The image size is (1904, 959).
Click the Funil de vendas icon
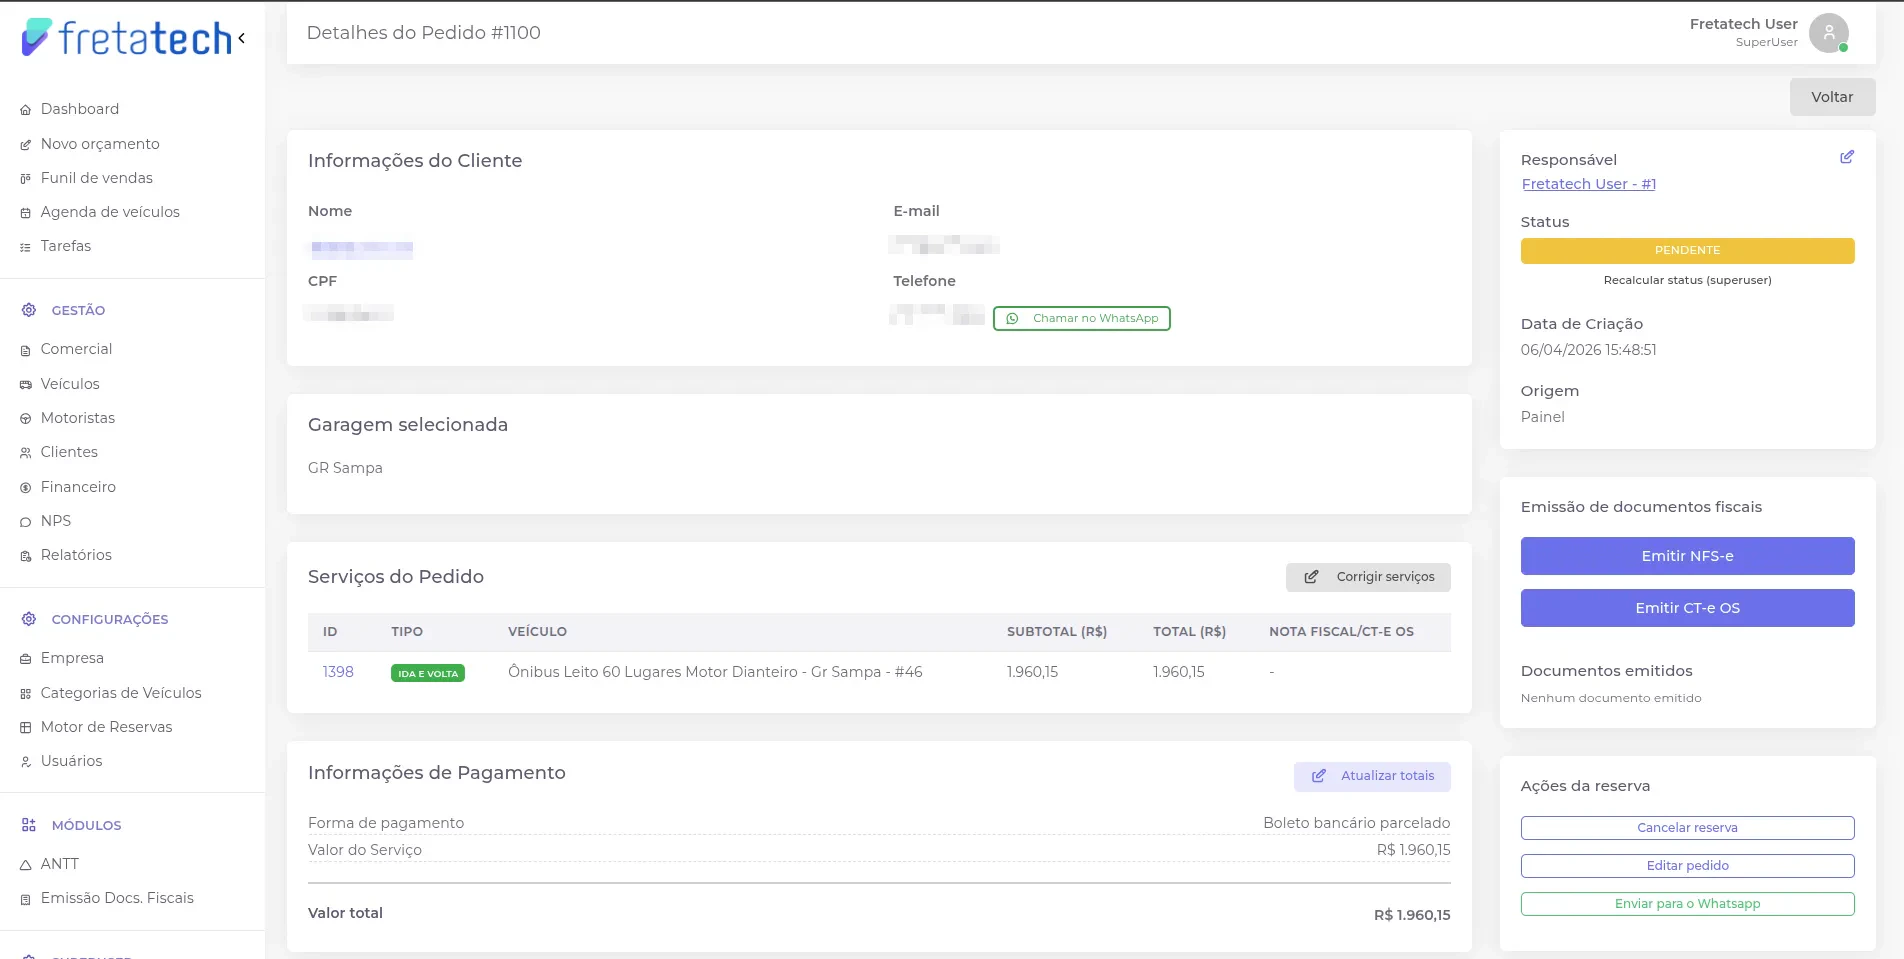(26, 179)
